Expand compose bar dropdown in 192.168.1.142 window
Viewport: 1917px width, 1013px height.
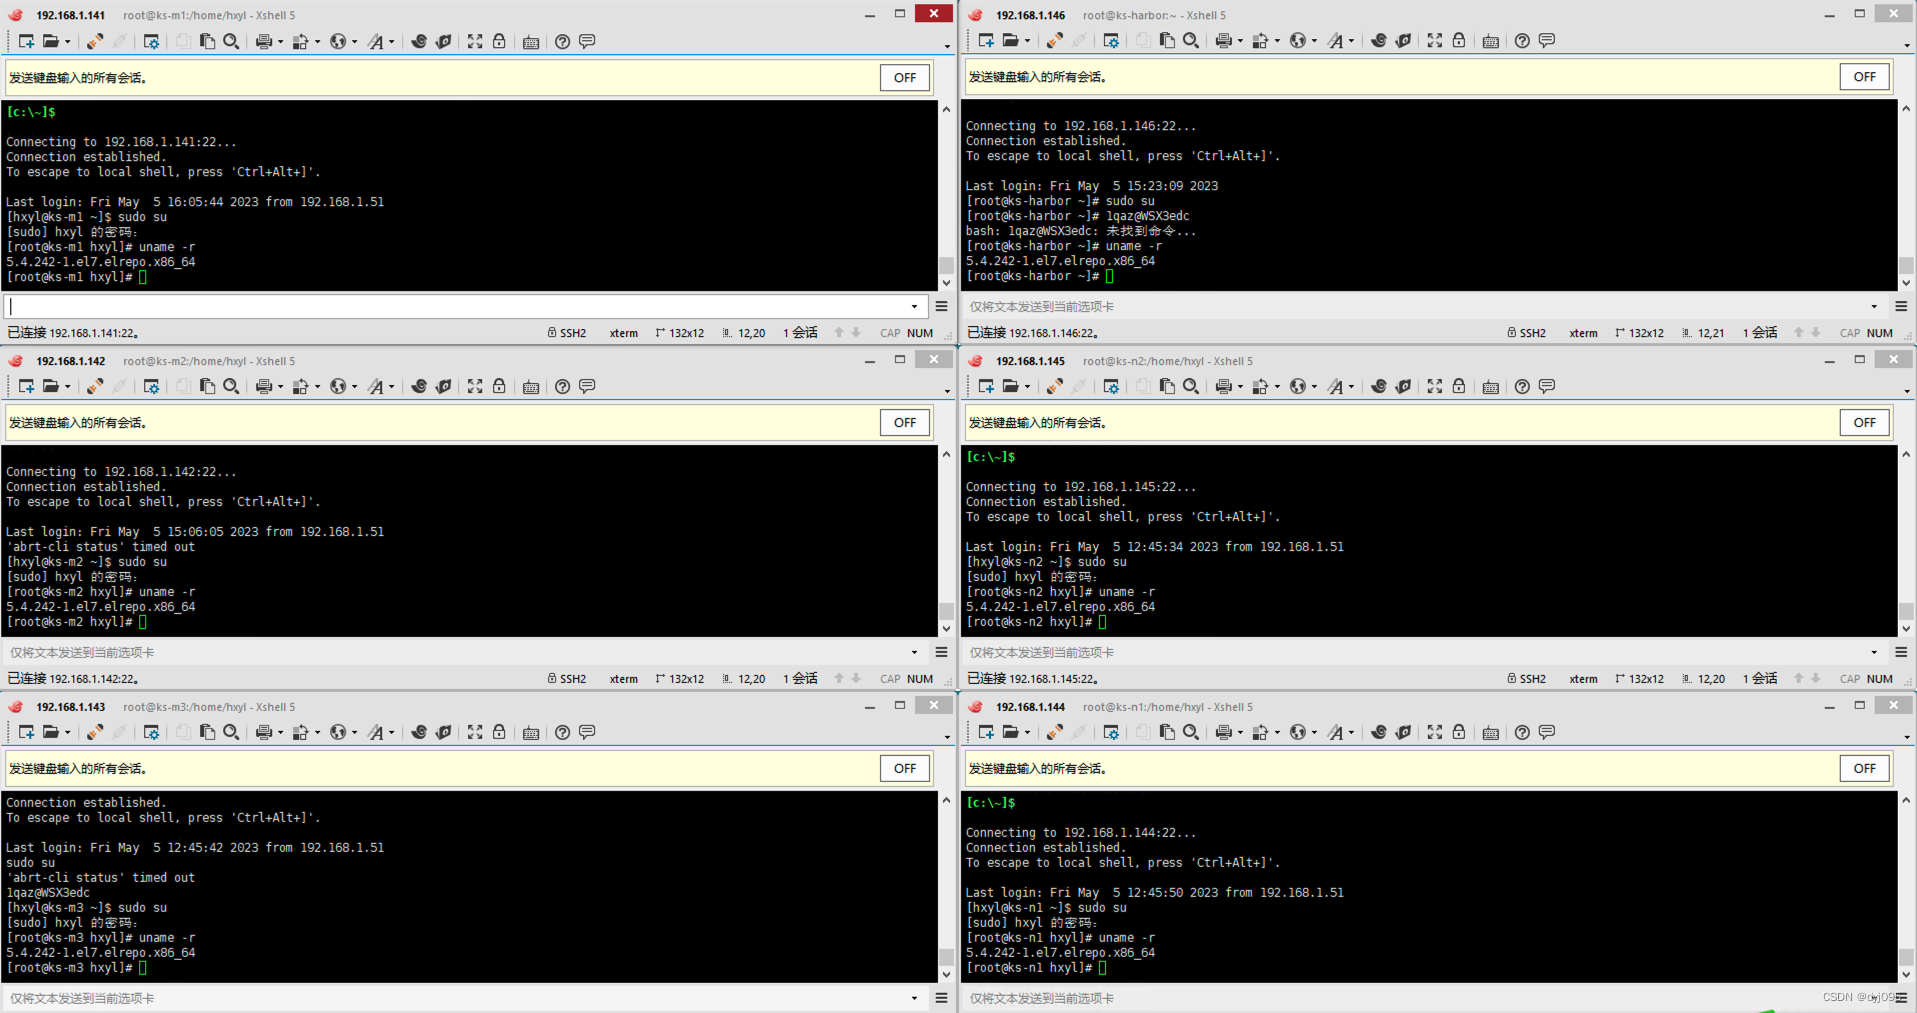pos(914,653)
